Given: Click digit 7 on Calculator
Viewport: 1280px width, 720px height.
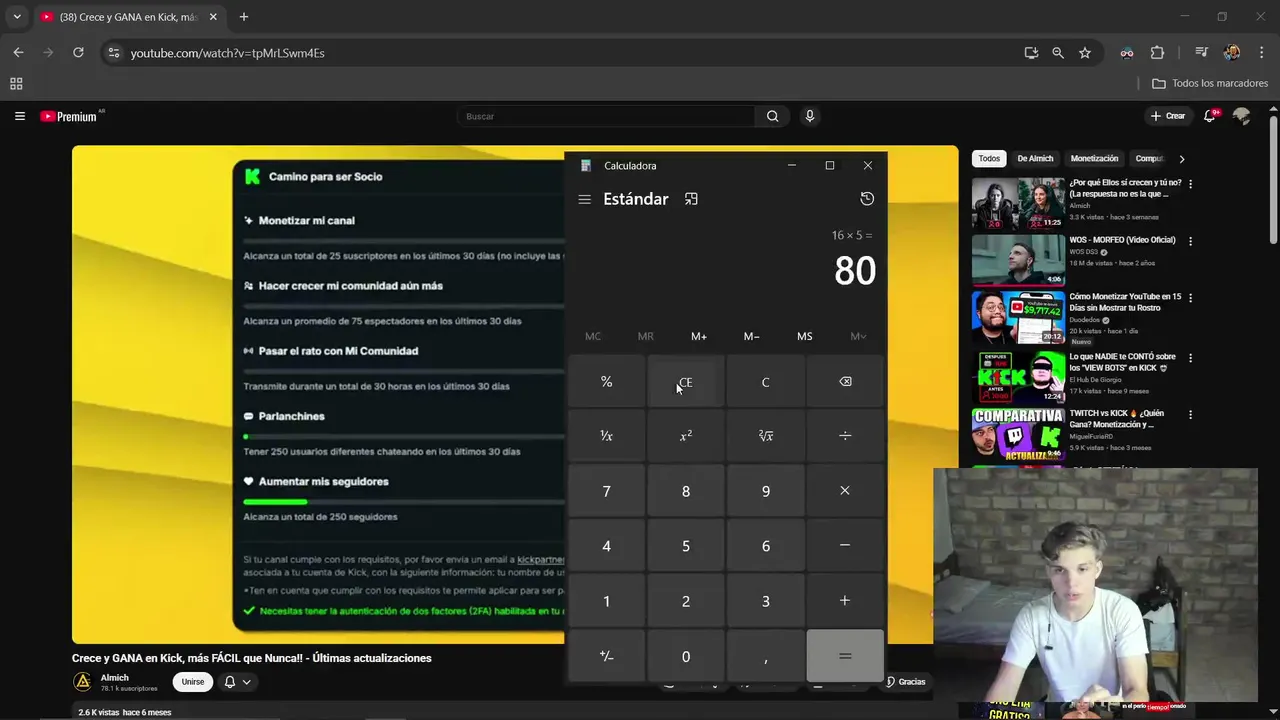Looking at the screenshot, I should [606, 491].
